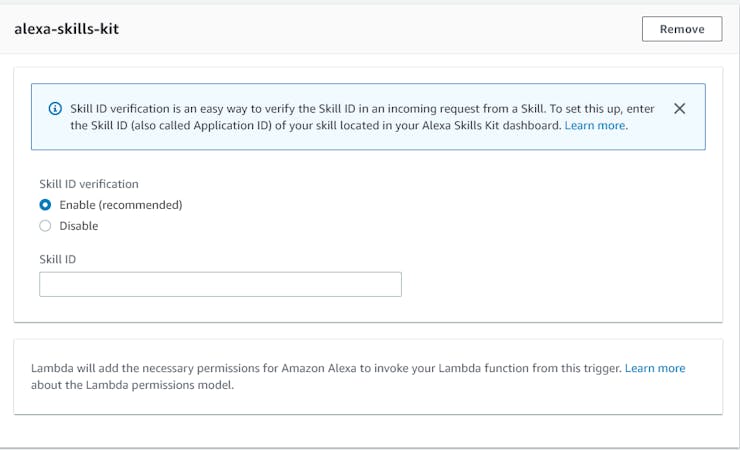Click the Disable option label text
Viewport: 740px width, 450px height.
tap(79, 226)
